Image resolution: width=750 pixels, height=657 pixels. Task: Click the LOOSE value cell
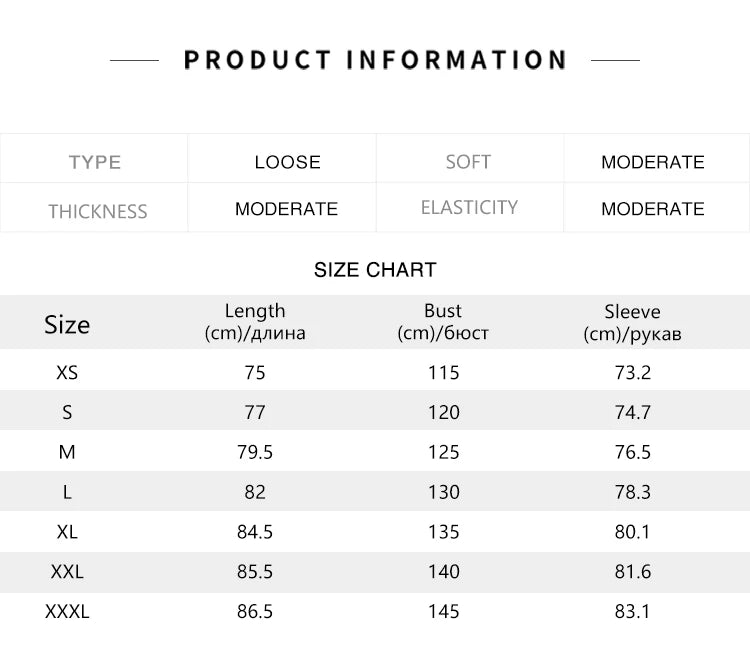(287, 162)
